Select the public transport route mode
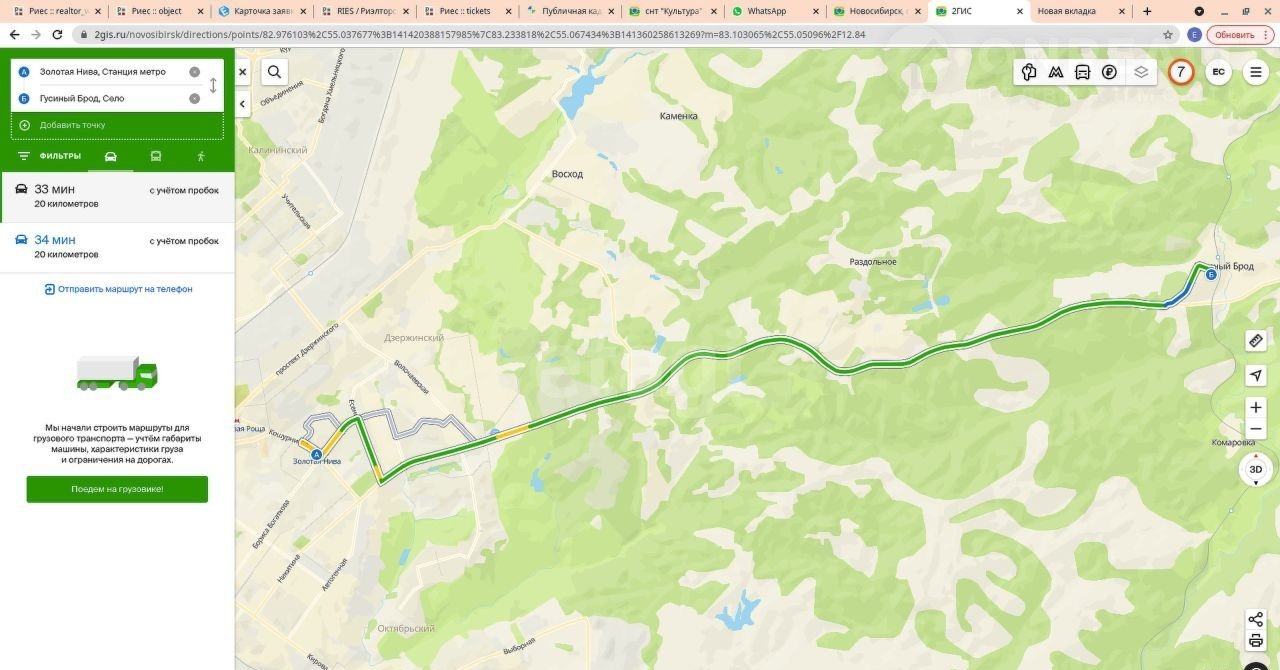 [x=156, y=156]
